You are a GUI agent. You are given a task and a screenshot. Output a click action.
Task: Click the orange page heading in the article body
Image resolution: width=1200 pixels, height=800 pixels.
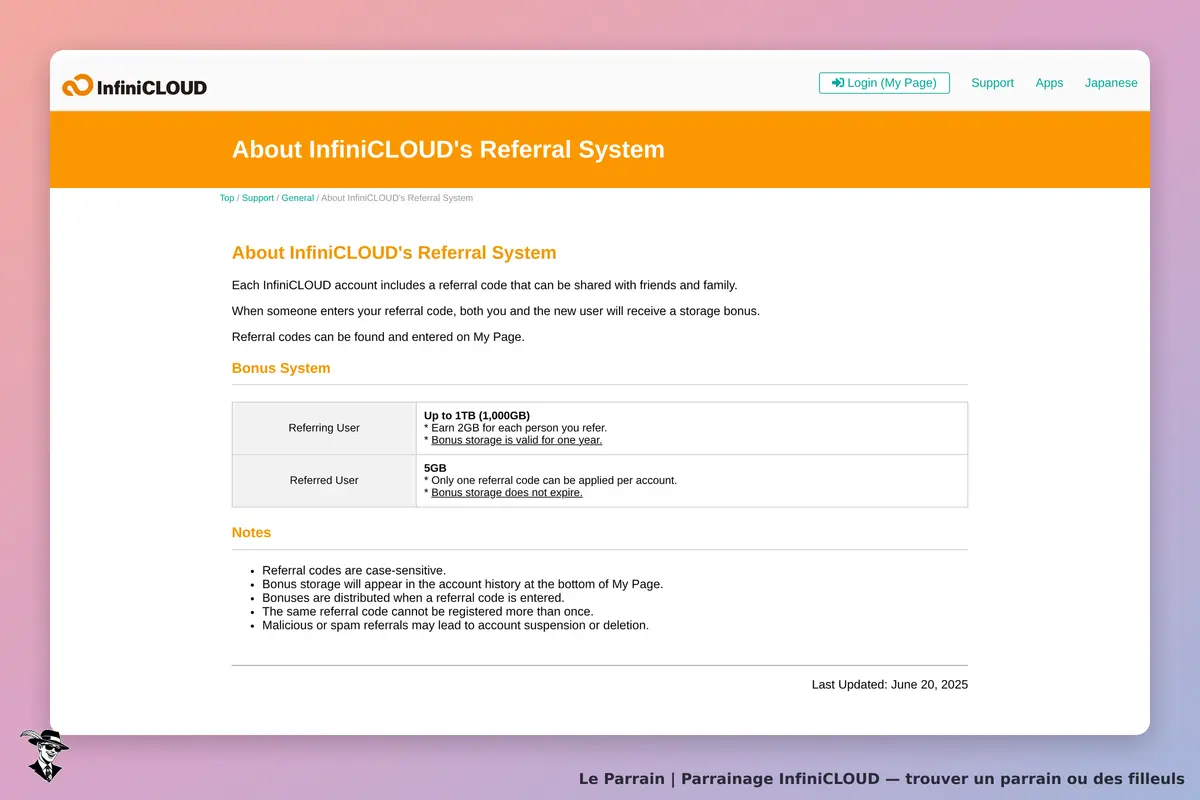[x=394, y=253]
